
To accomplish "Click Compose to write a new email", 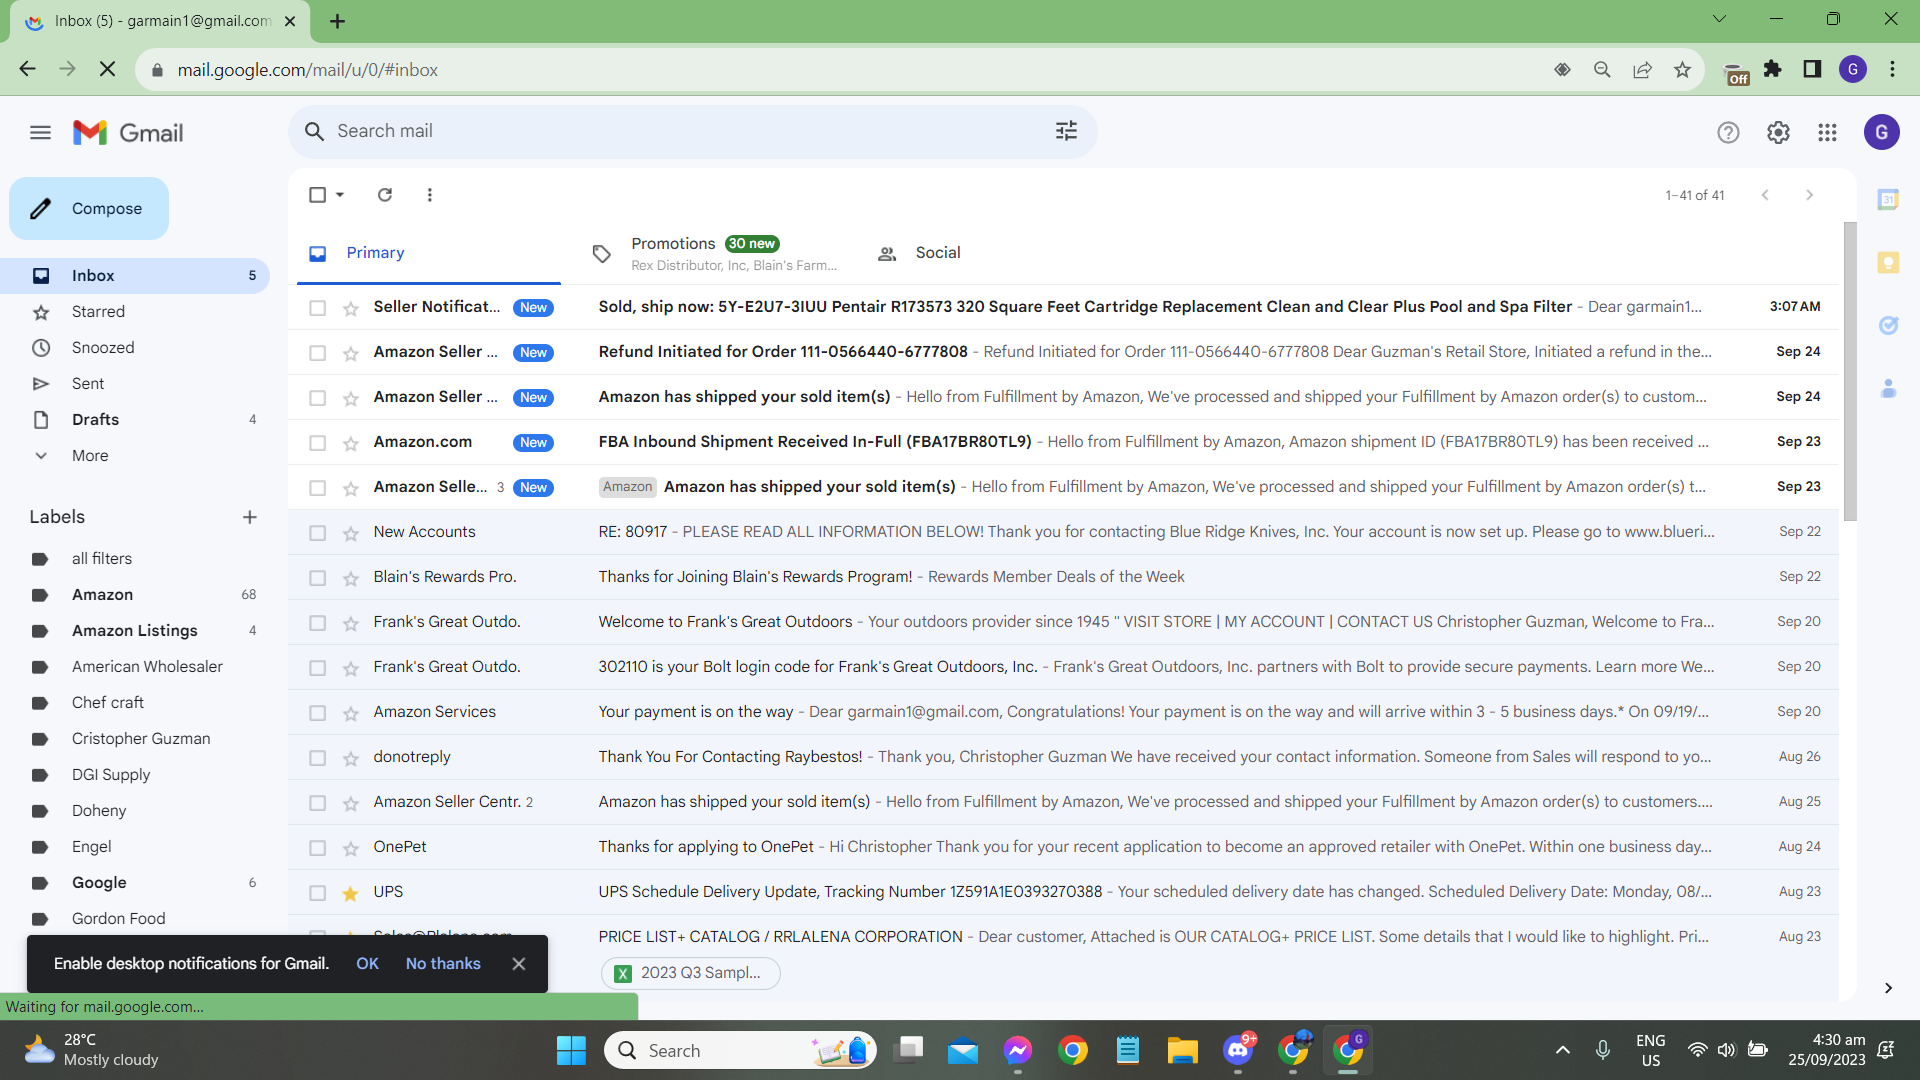I will [x=89, y=209].
